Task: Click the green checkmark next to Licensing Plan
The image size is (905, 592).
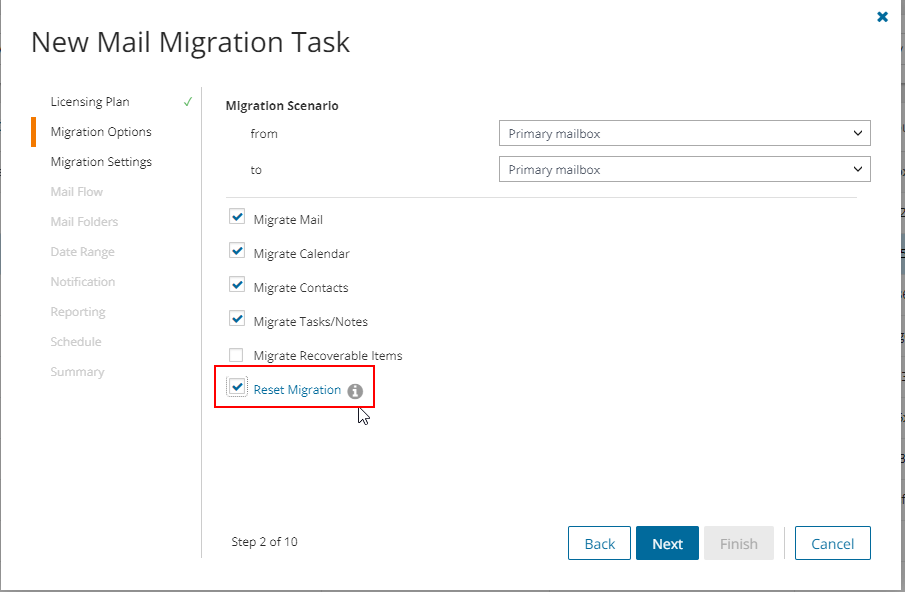Action: 188,102
